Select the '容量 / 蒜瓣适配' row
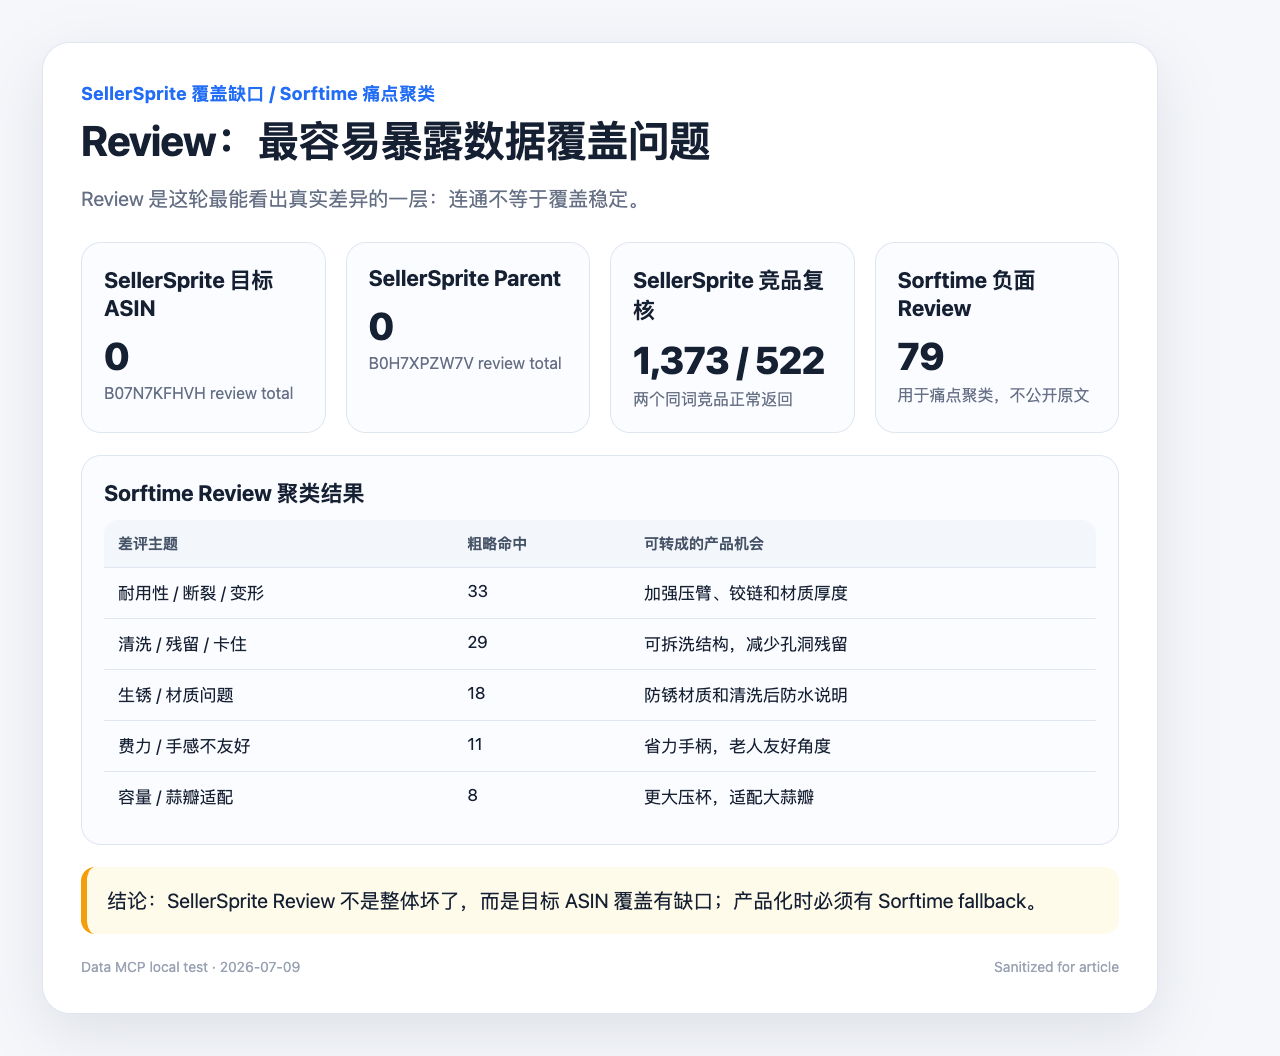This screenshot has height=1056, width=1280. pyautogui.click(x=600, y=797)
